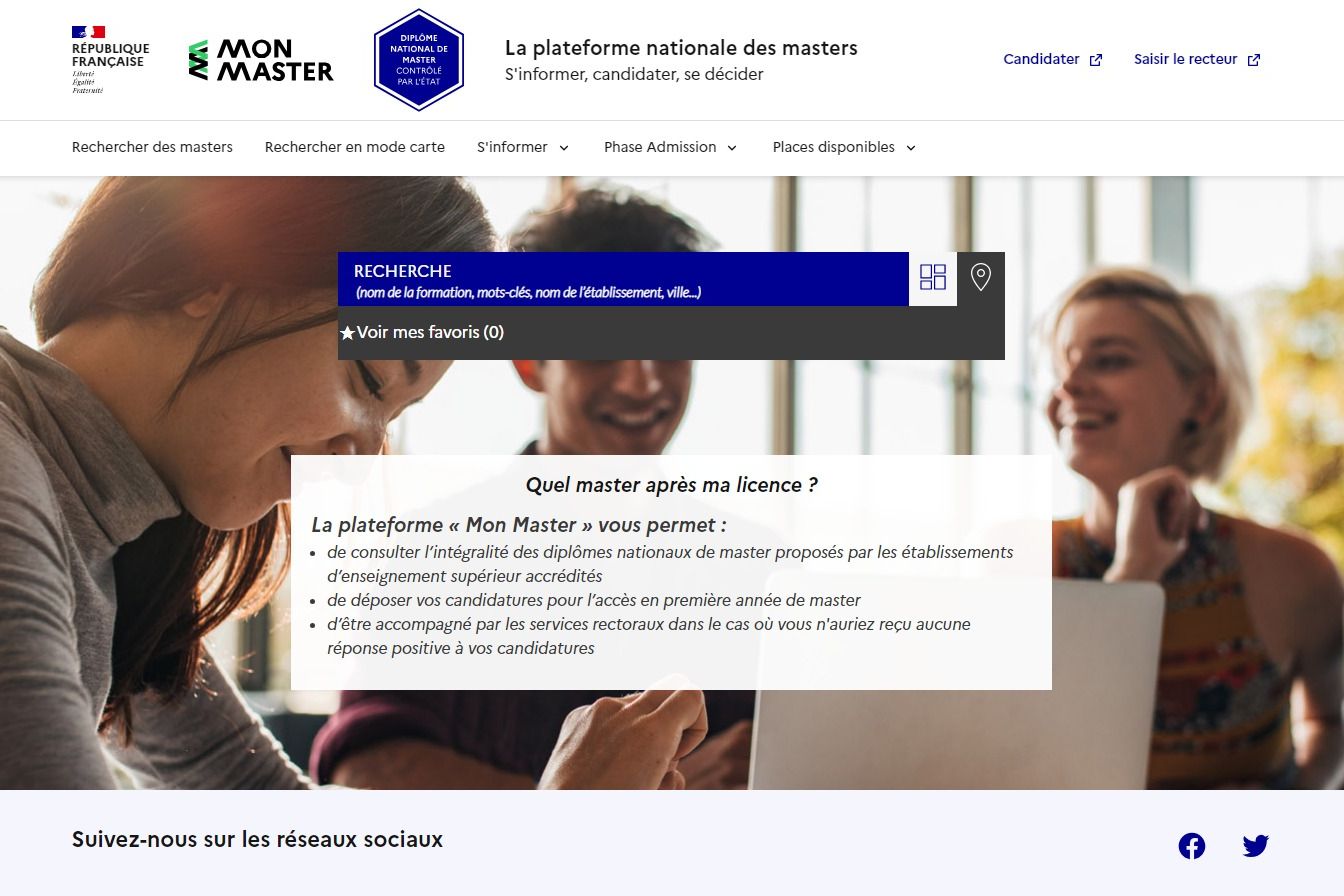Expand the Phase Admission menu

(670, 147)
